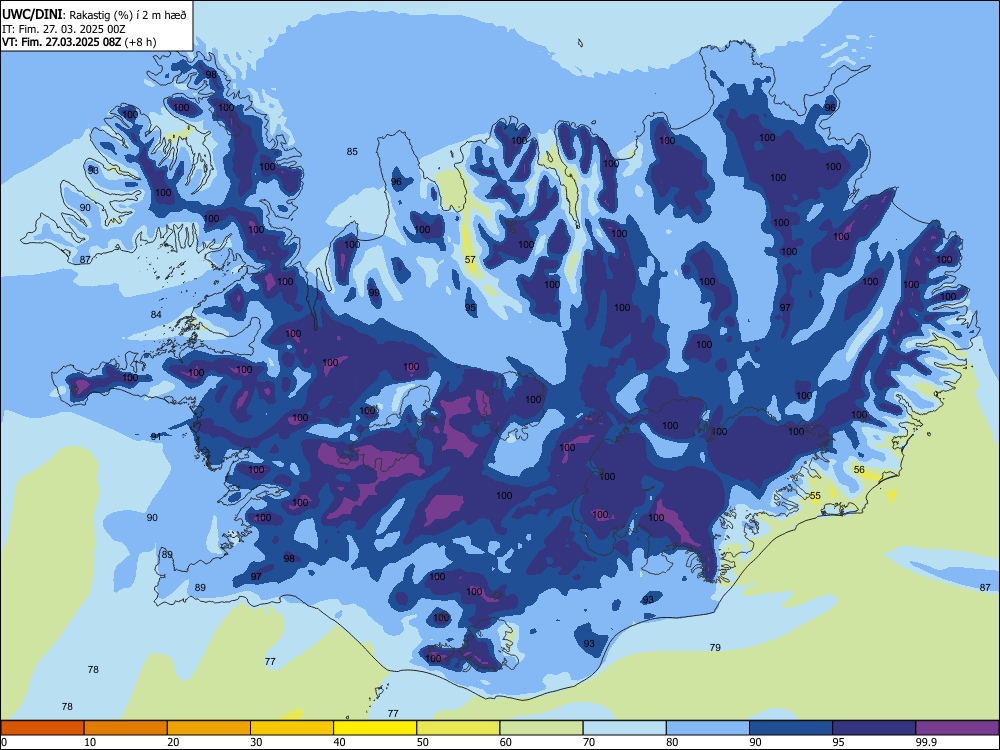The image size is (1000, 750).
Task: Click the purple legend swatch above 99.9
Action: [x=957, y=728]
